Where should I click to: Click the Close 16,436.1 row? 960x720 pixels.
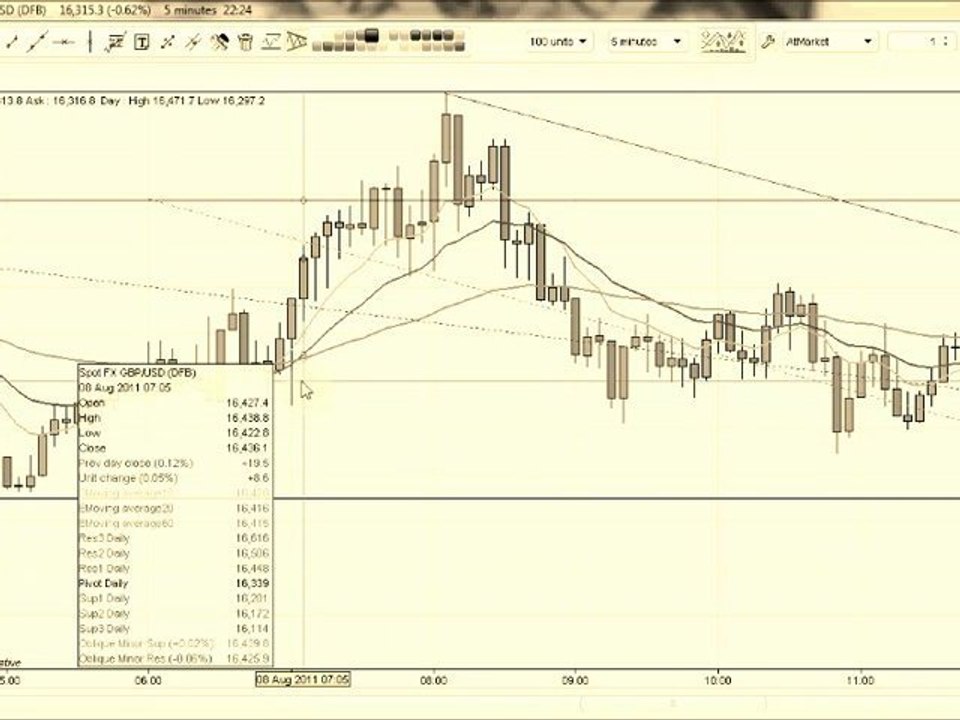pos(174,448)
